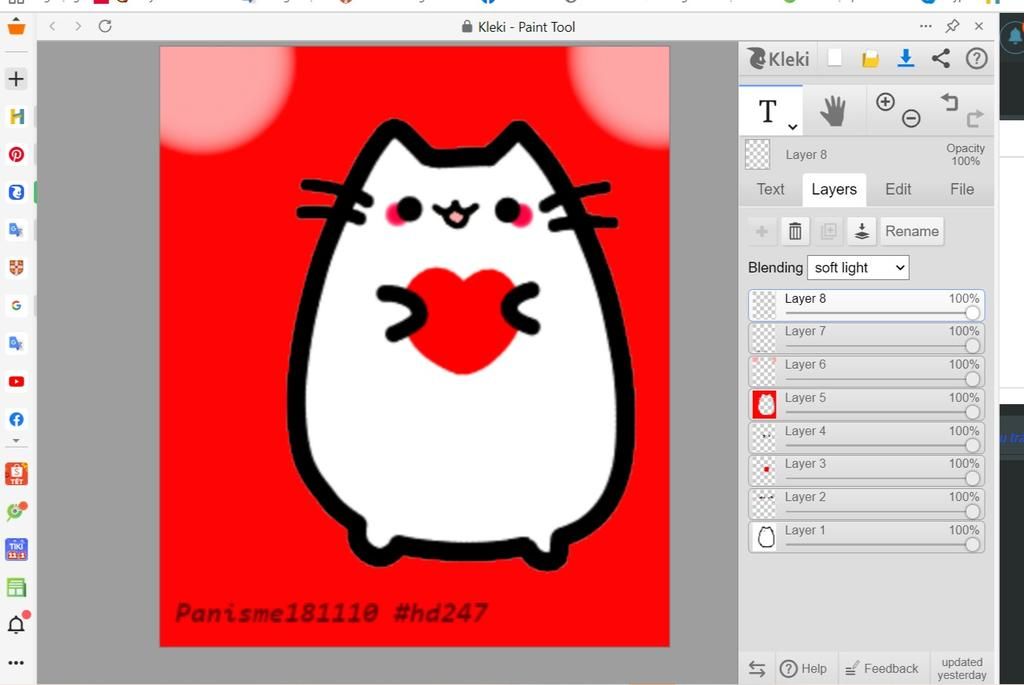Select Layer 7 in the list
This screenshot has height=685, width=1024.
(866, 338)
